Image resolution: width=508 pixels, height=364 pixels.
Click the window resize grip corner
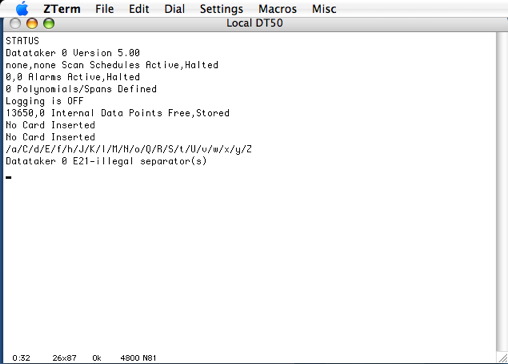502,358
